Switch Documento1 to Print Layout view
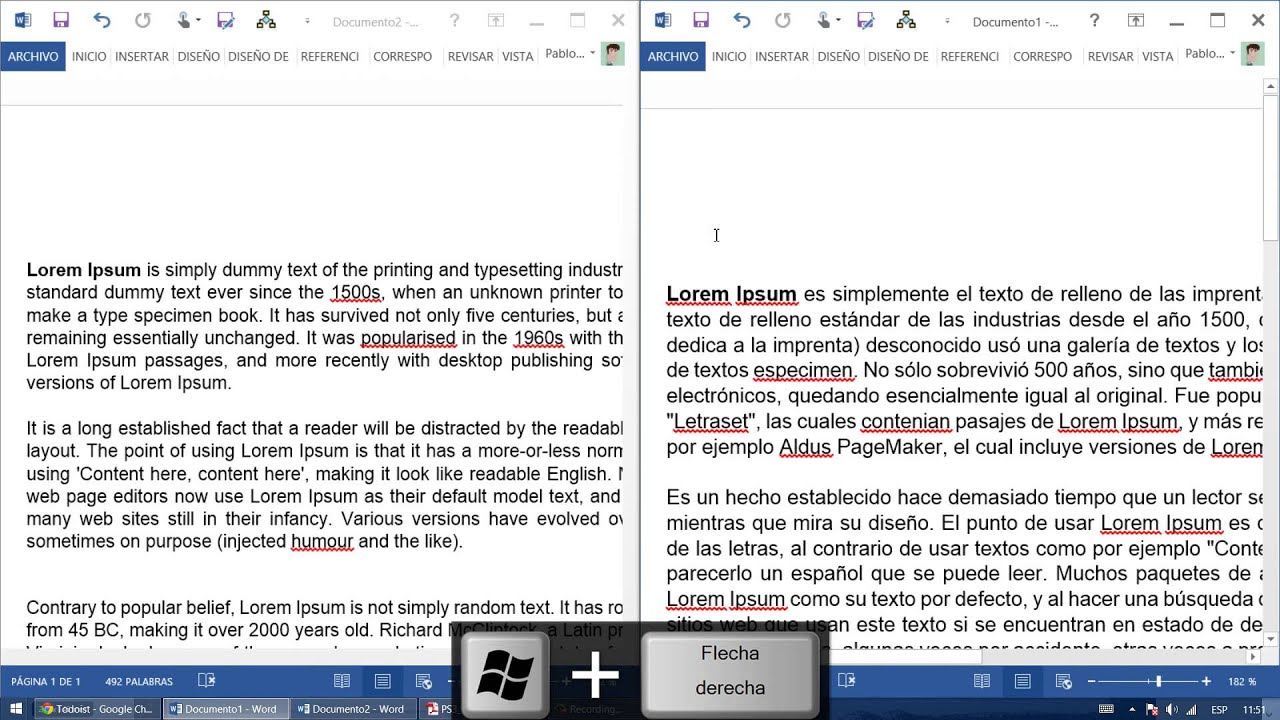 1022,681
